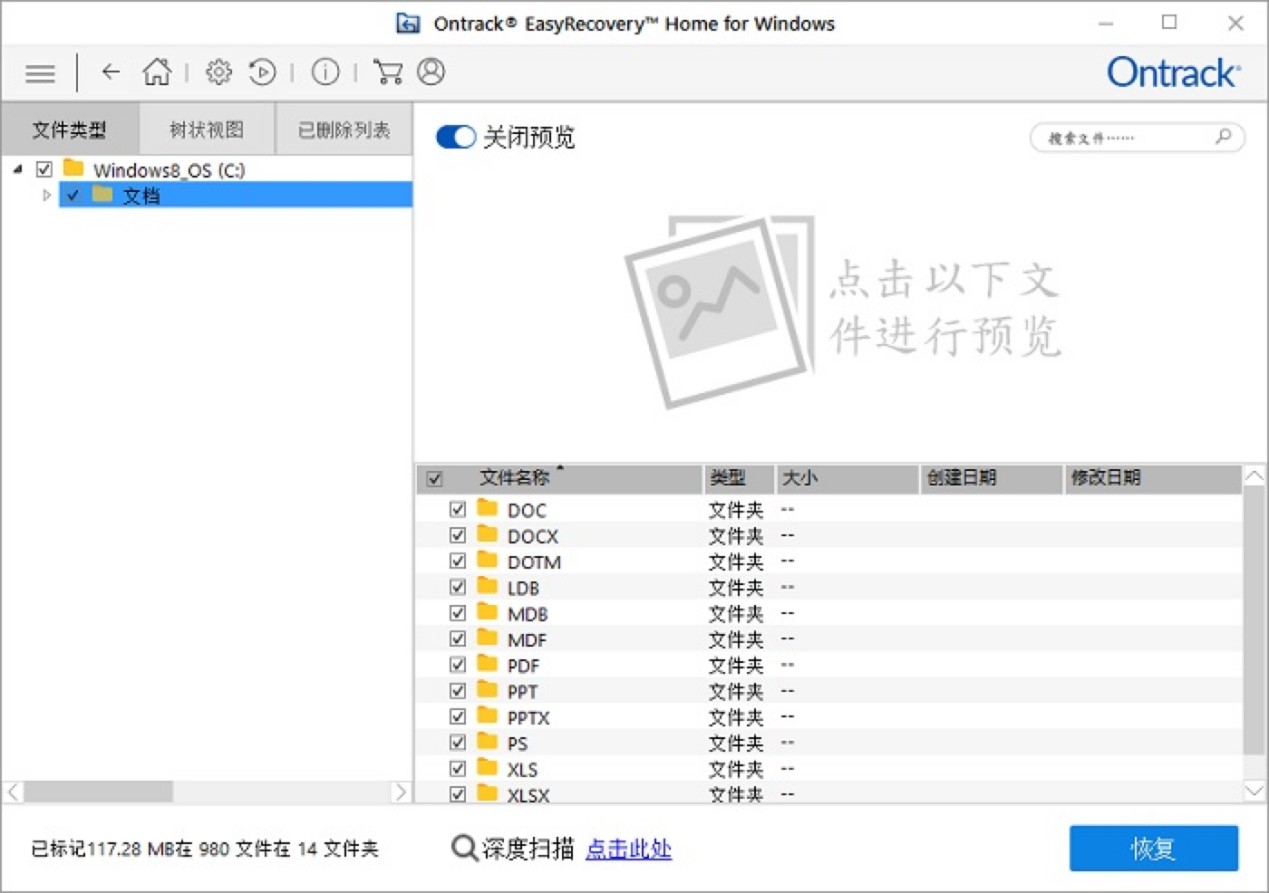Click the MDF folder icon
The width and height of the screenshot is (1269, 893).
488,638
